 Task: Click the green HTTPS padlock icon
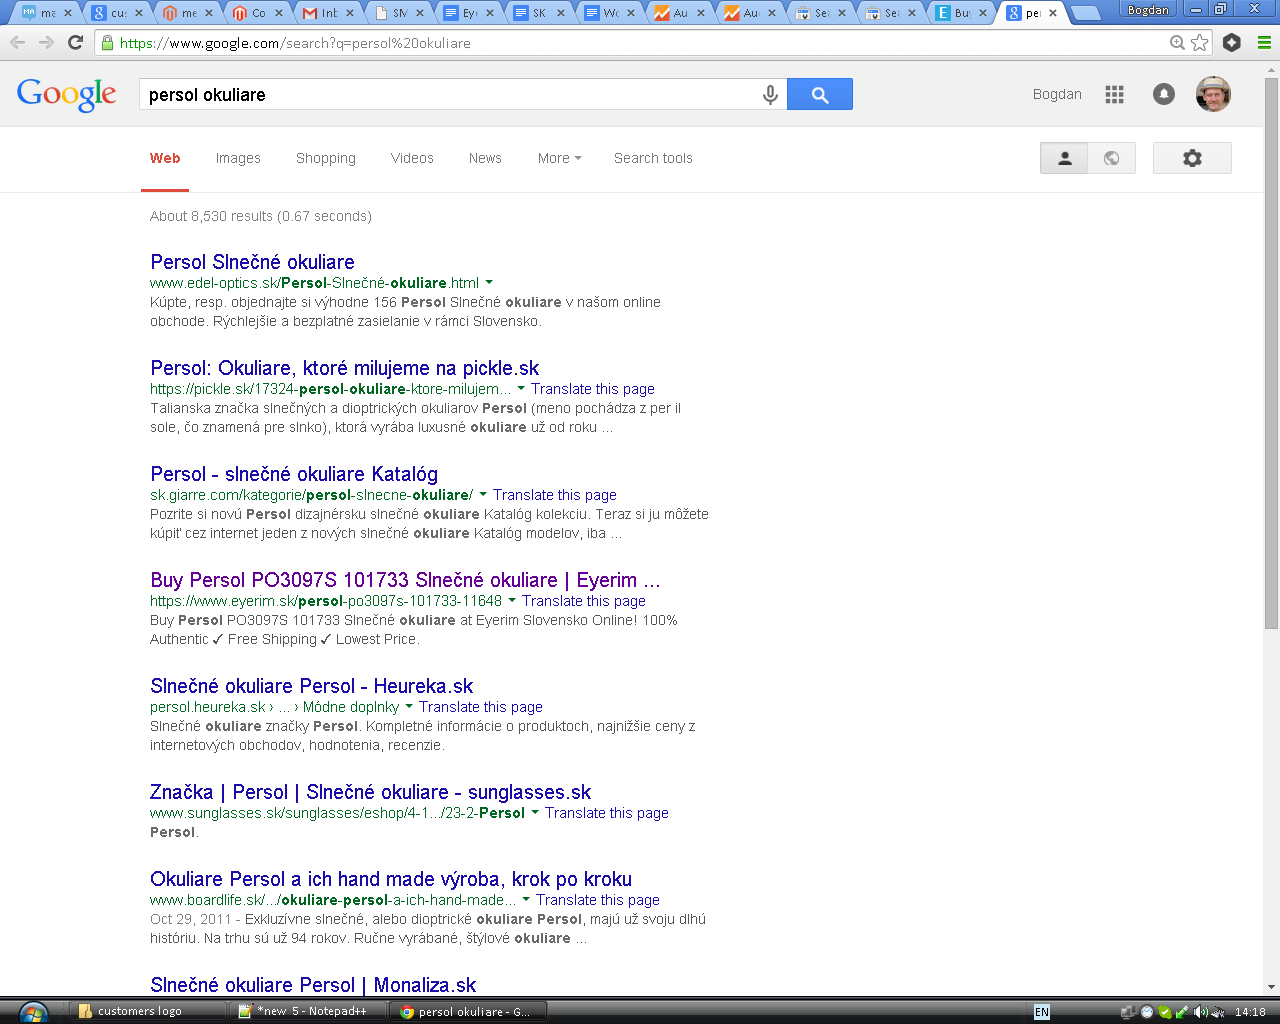click(x=107, y=43)
